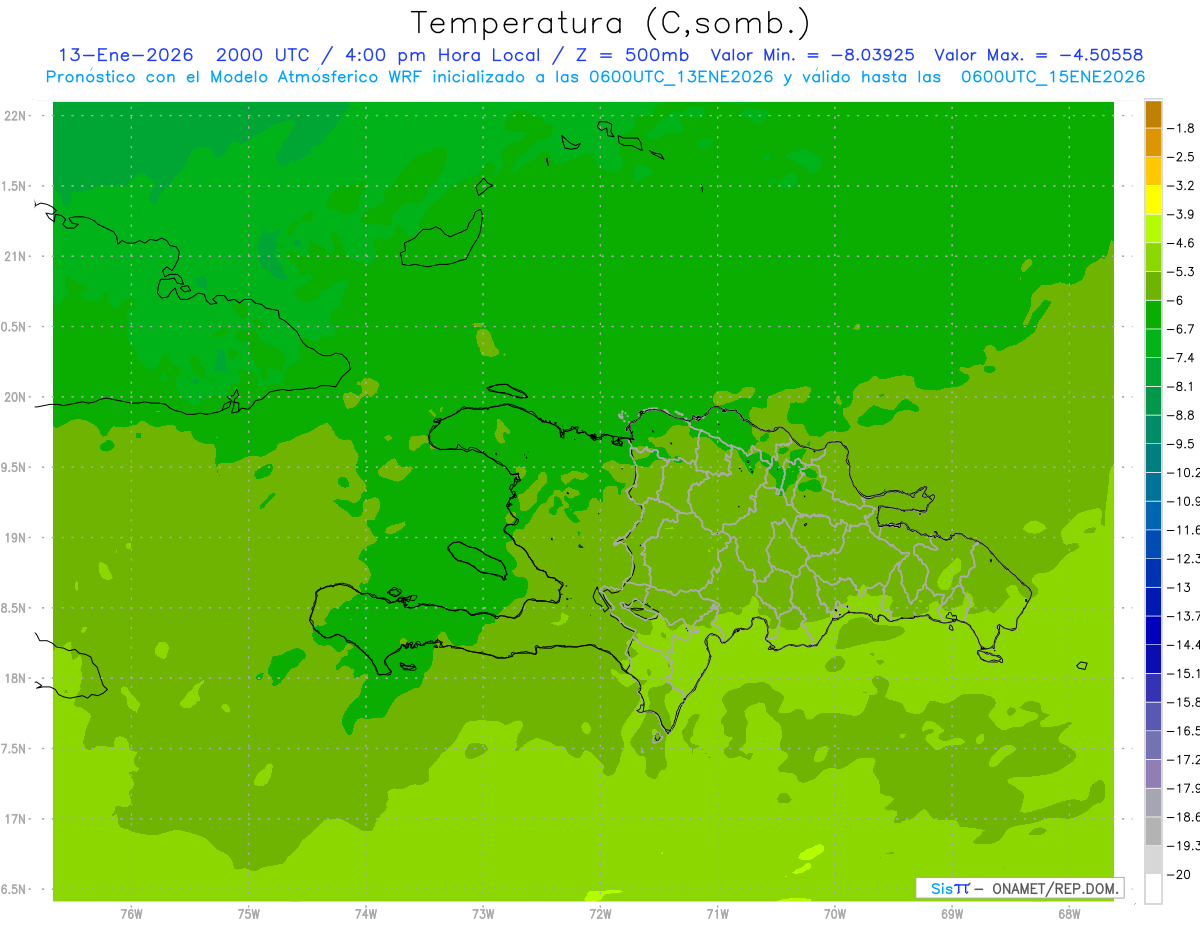Click the '20N' latitude axis label
This screenshot has width=1200, height=927.
point(16,397)
